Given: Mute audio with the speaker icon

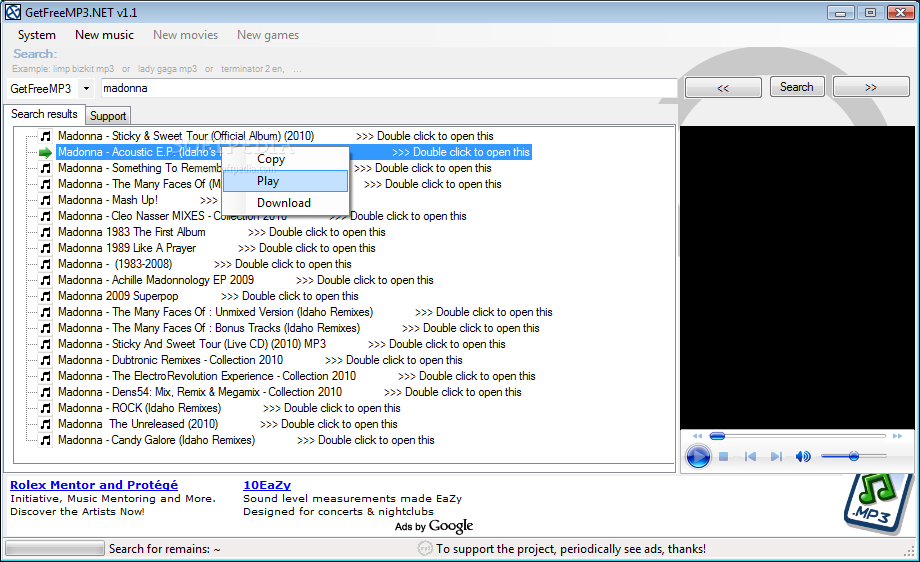Looking at the screenshot, I should tap(803, 456).
